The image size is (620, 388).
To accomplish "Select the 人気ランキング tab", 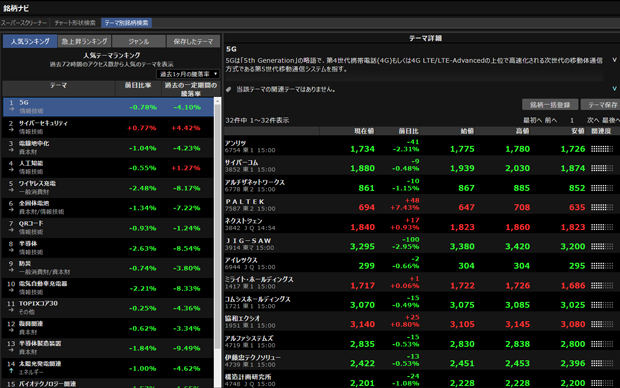I will click(30, 41).
